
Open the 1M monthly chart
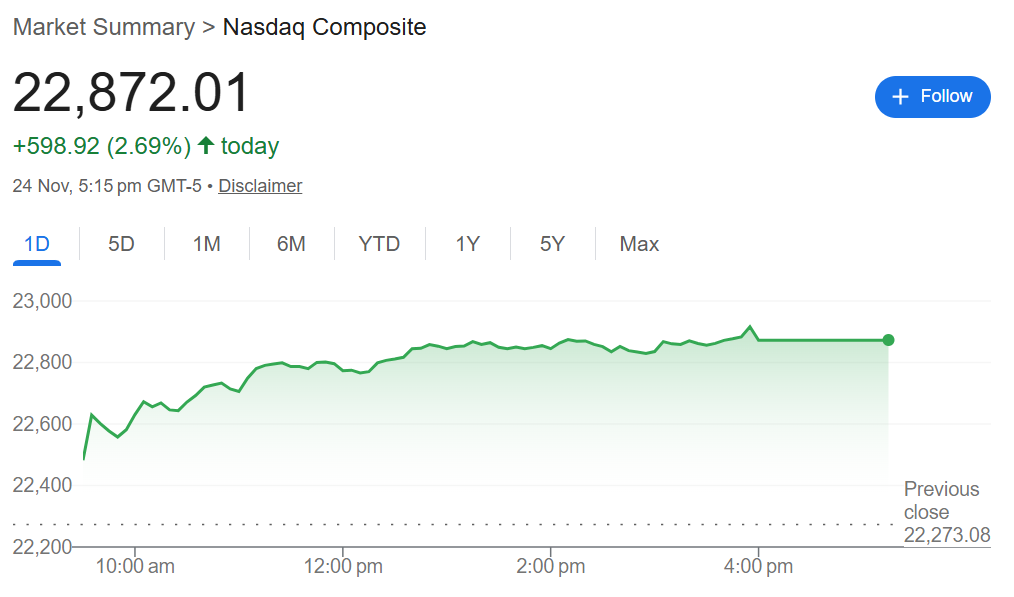coord(206,243)
